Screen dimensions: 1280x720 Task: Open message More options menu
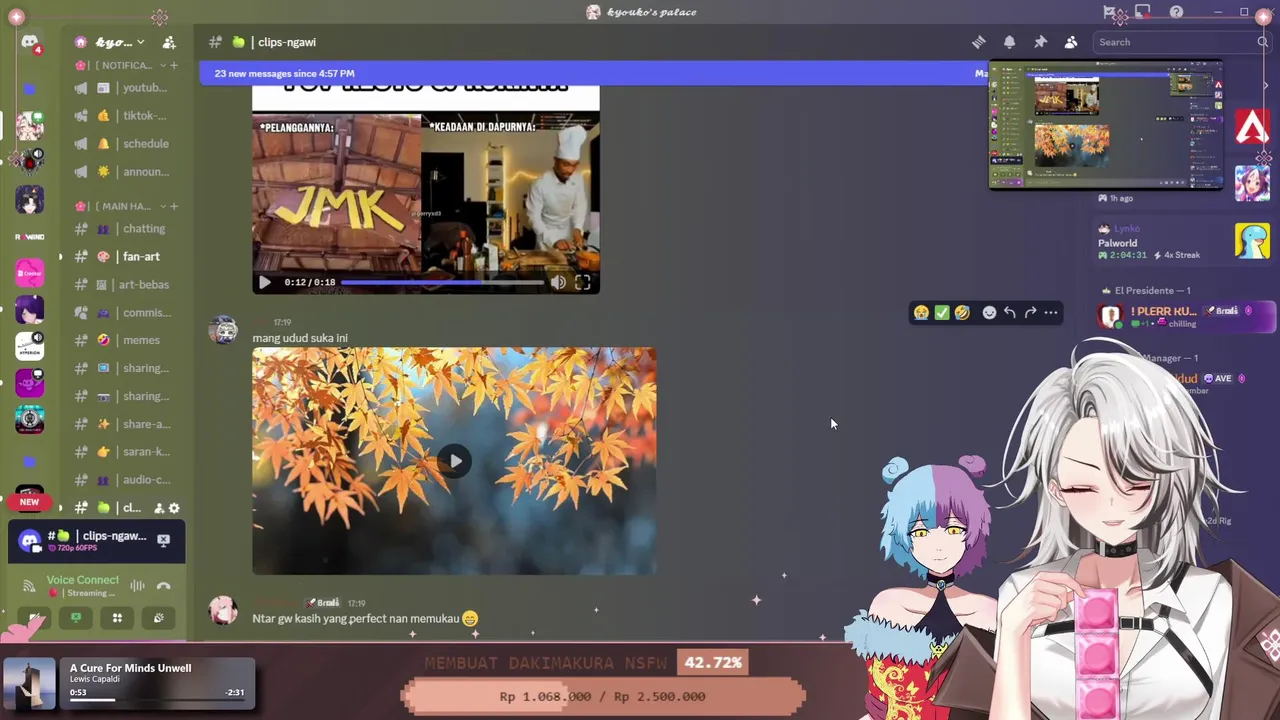pyautogui.click(x=1051, y=313)
